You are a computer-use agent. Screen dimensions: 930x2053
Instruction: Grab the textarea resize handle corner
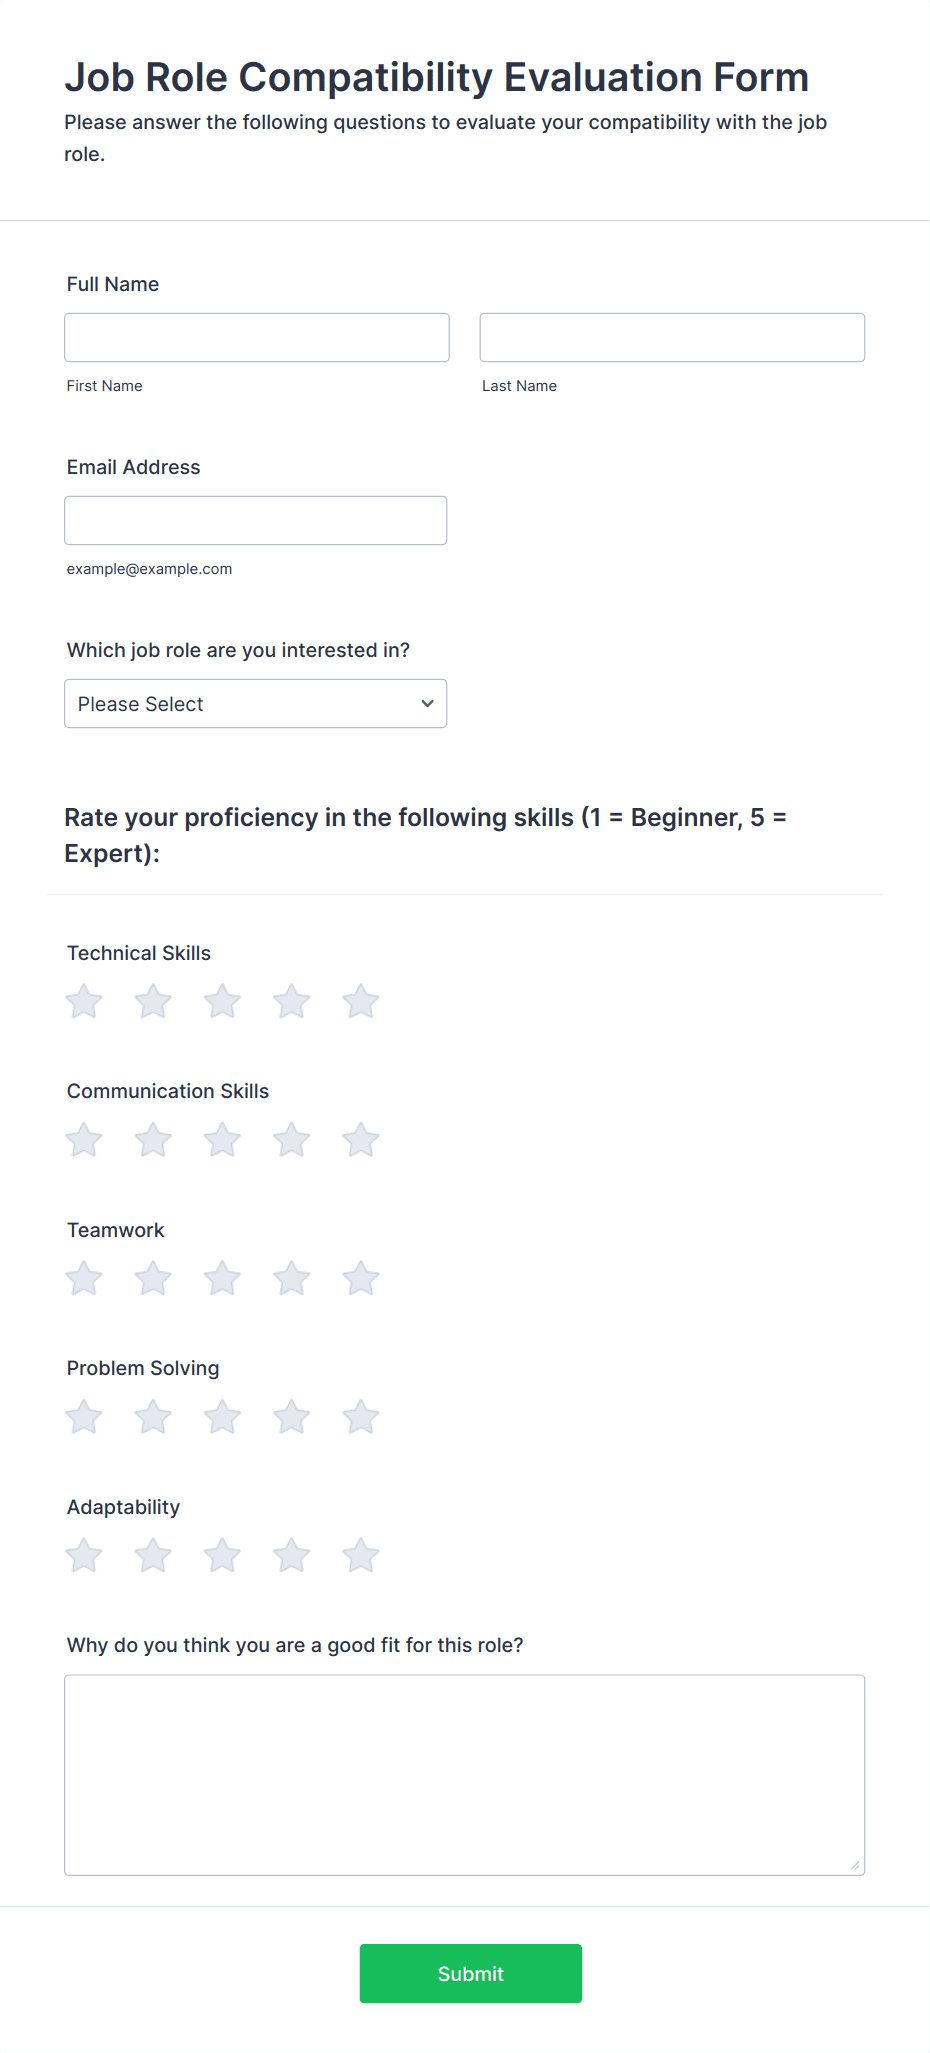tap(855, 1865)
